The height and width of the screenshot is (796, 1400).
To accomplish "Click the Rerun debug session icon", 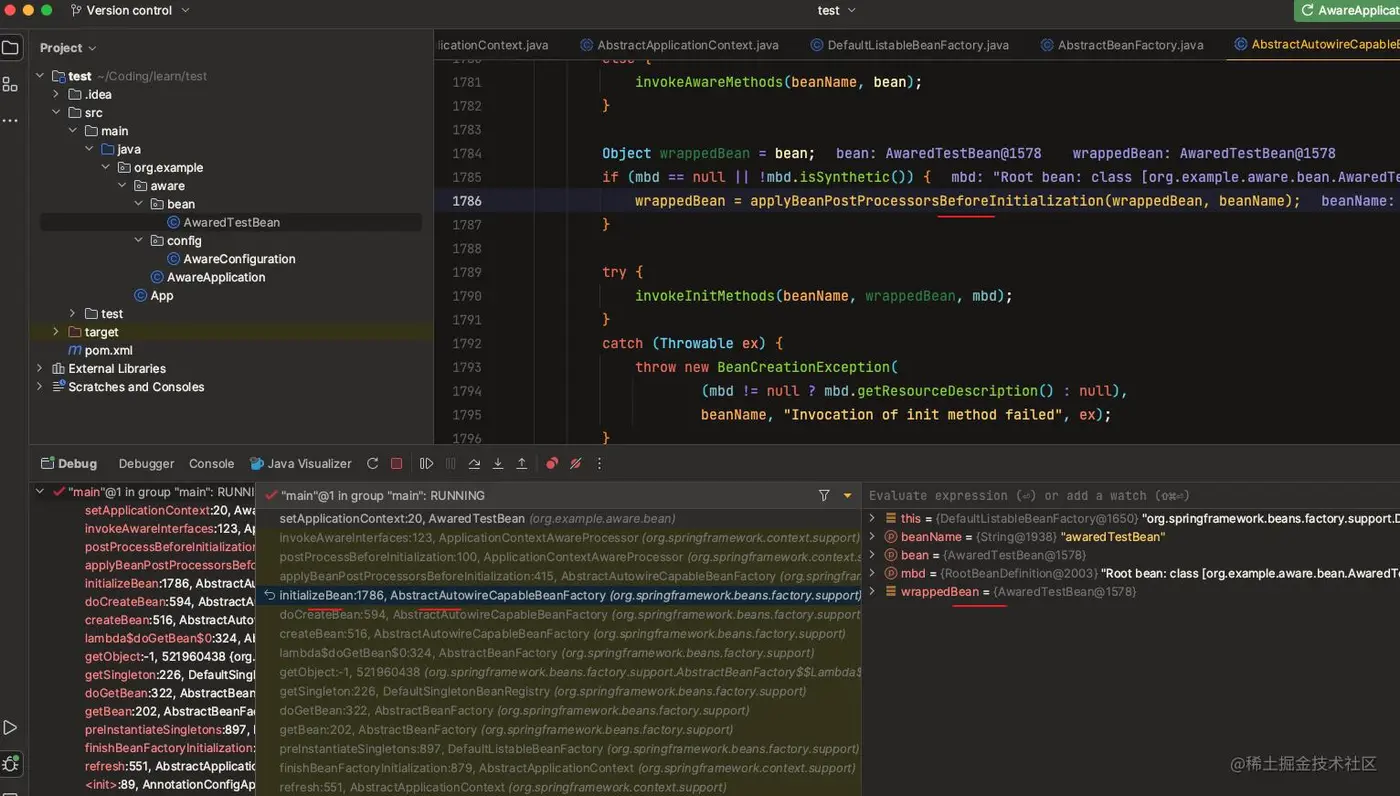I will click(372, 464).
